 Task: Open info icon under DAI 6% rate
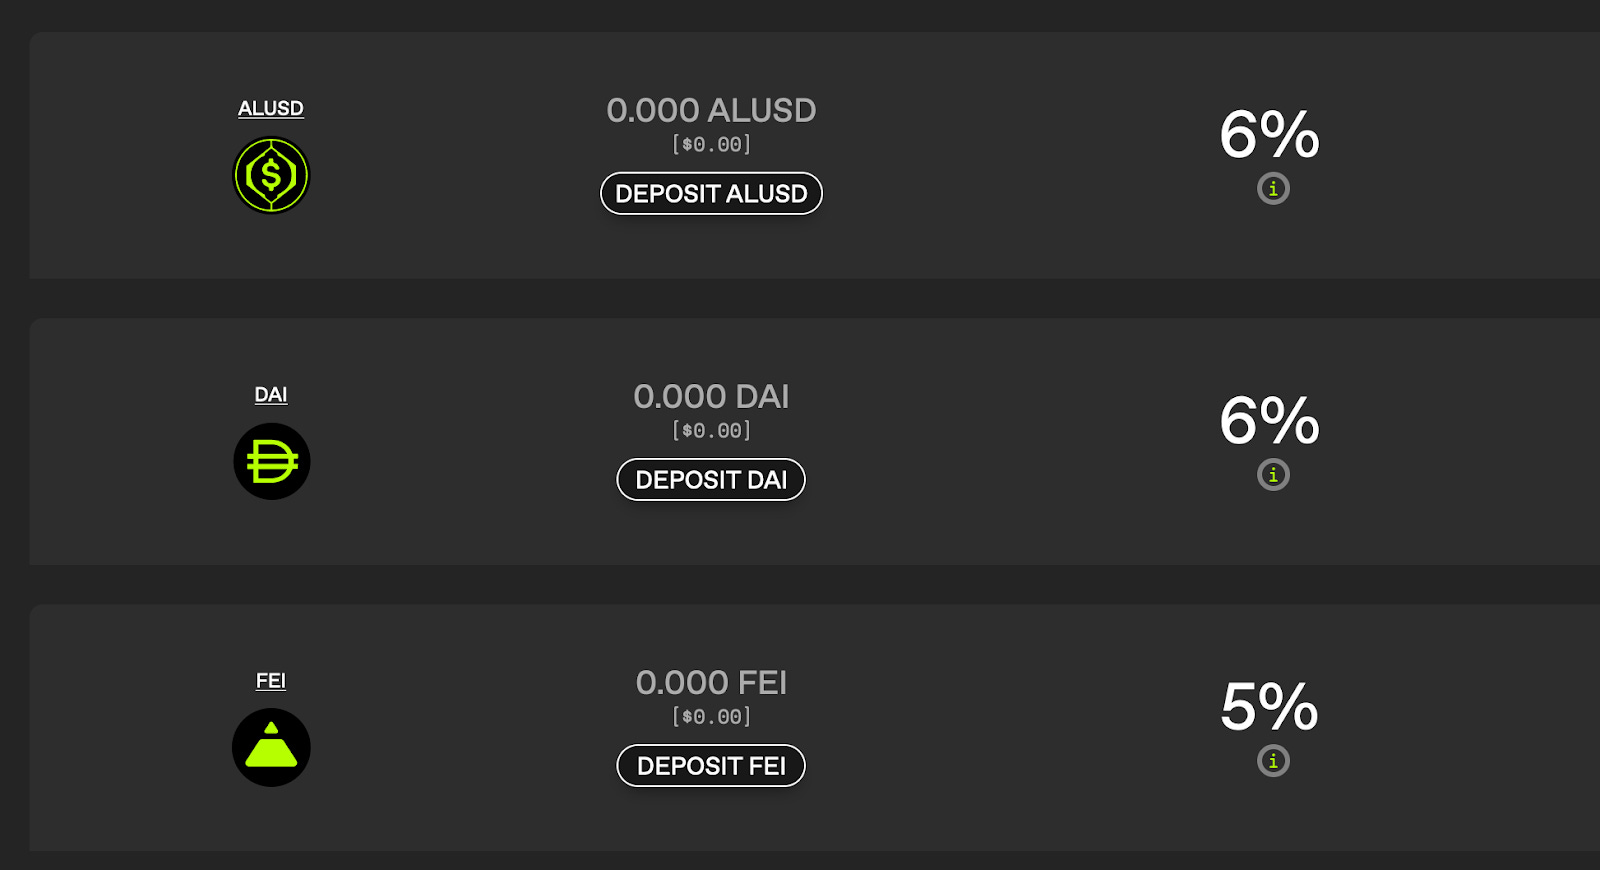[x=1273, y=474]
